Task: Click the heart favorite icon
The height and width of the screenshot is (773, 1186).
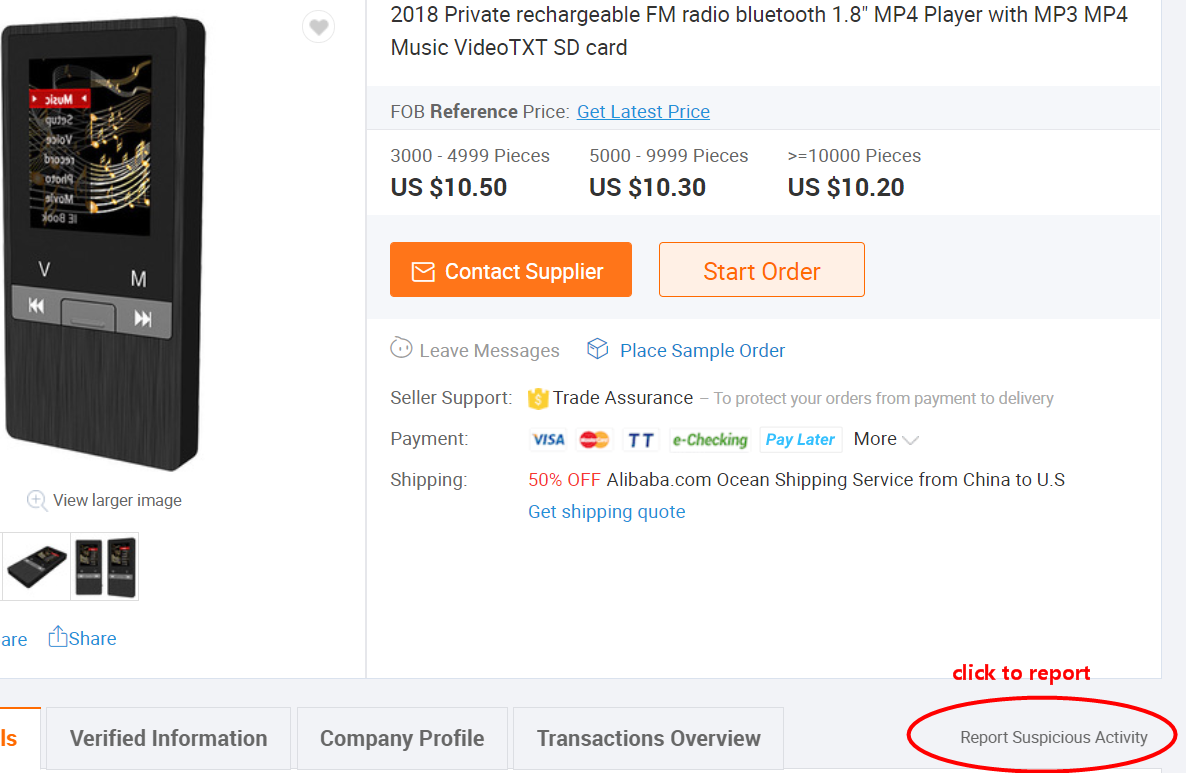Action: point(318,27)
